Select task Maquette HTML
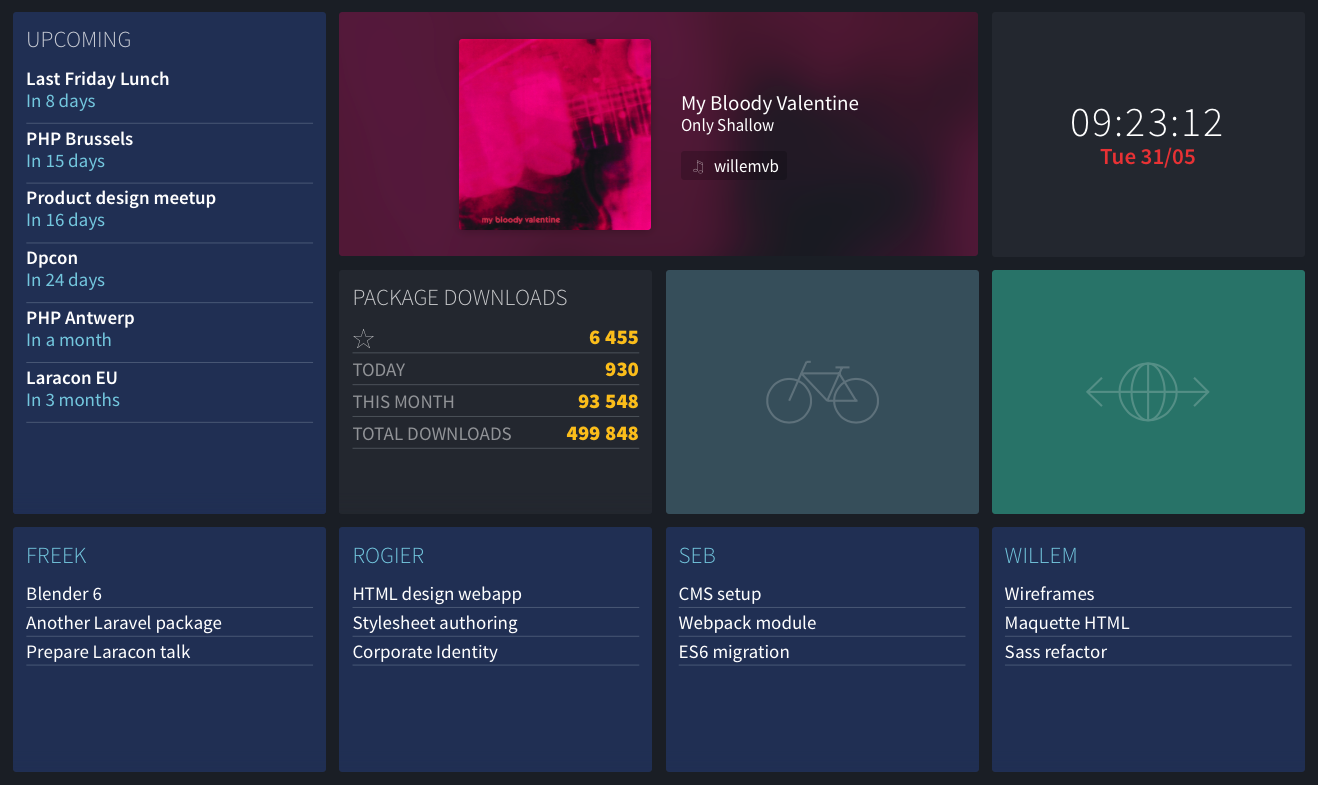1318x785 pixels. click(1067, 623)
